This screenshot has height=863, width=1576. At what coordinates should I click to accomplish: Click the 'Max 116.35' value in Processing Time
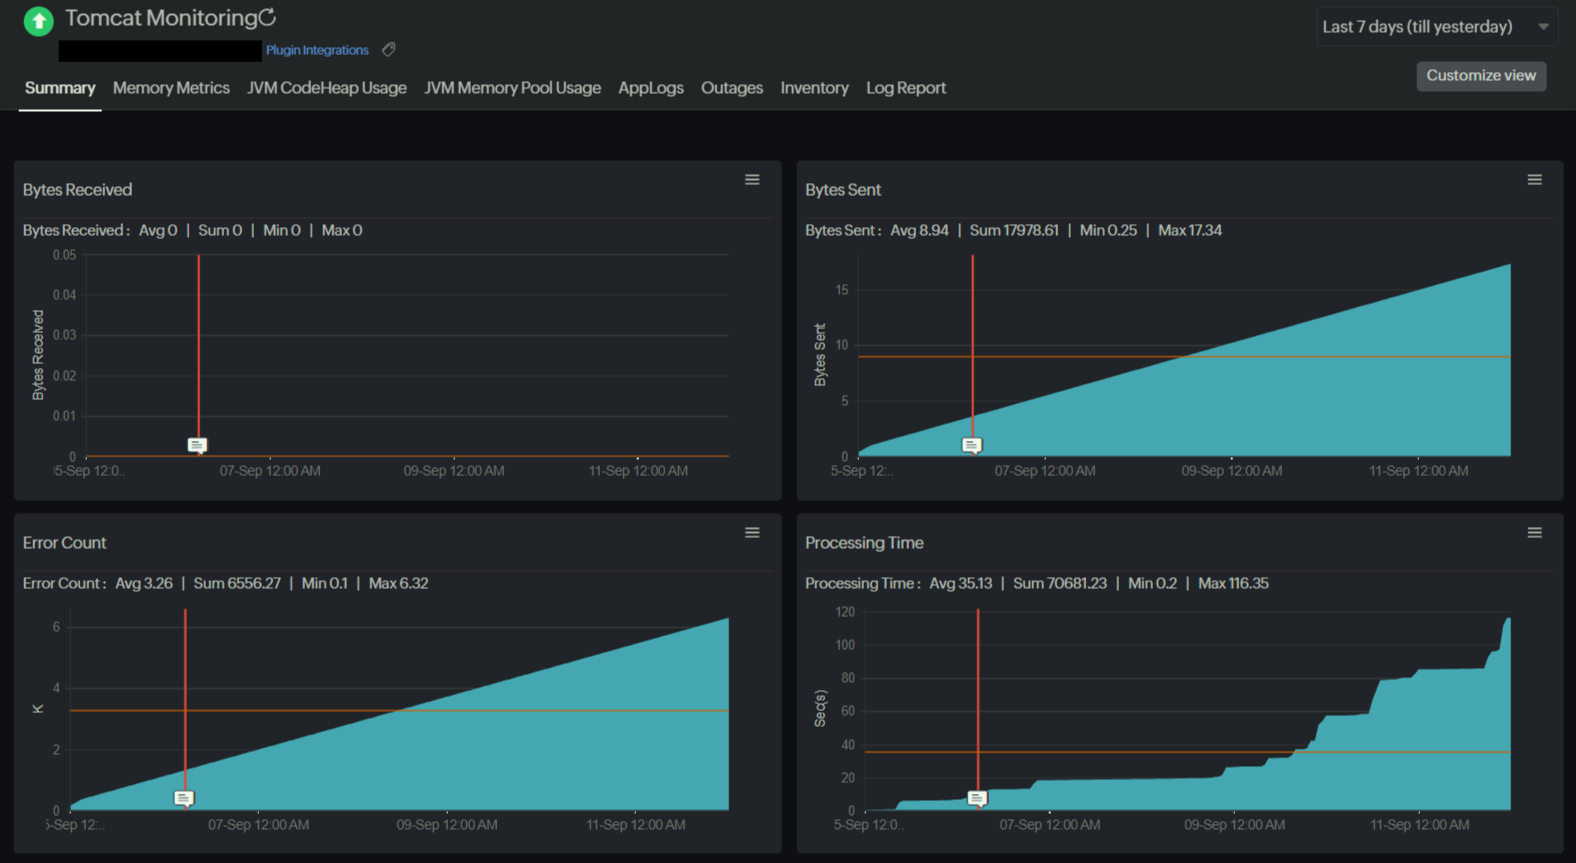(1233, 583)
